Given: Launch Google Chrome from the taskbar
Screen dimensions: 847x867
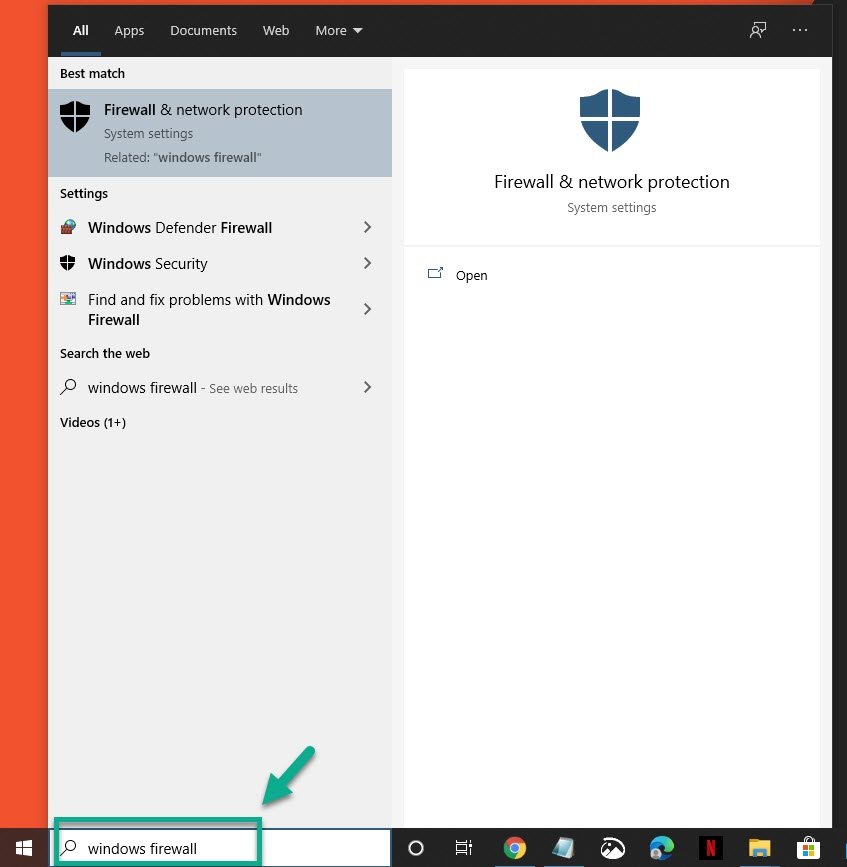Looking at the screenshot, I should [x=515, y=848].
